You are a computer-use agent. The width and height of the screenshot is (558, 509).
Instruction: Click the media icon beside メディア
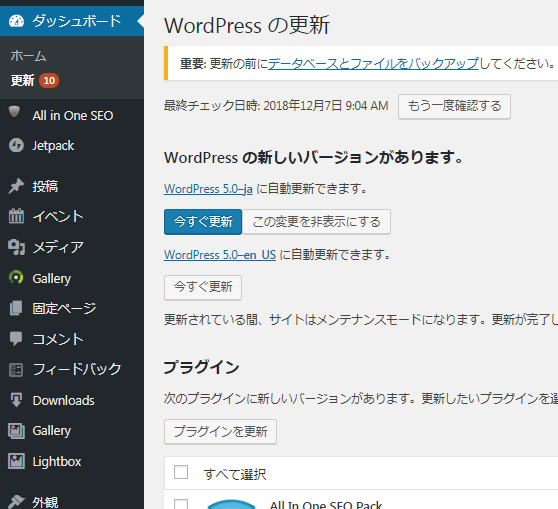coord(16,247)
